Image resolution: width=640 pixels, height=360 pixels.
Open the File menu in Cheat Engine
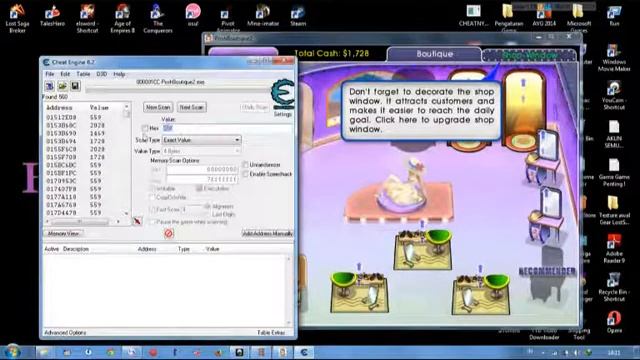pyautogui.click(x=50, y=74)
